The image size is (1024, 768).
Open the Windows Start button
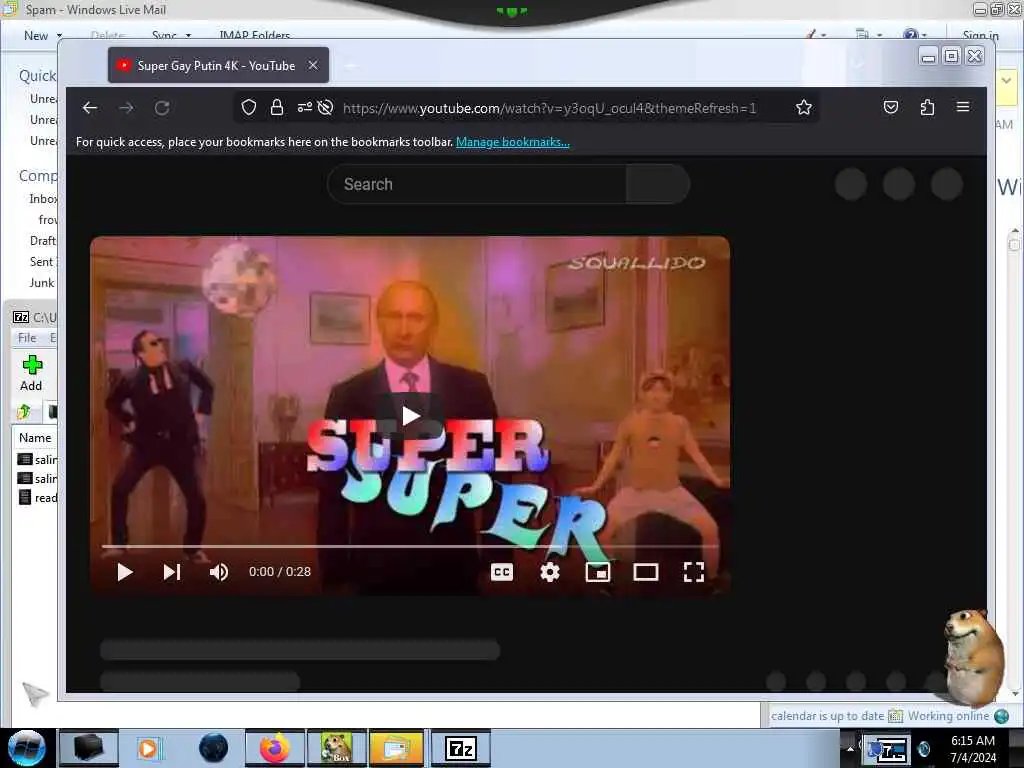coord(26,748)
